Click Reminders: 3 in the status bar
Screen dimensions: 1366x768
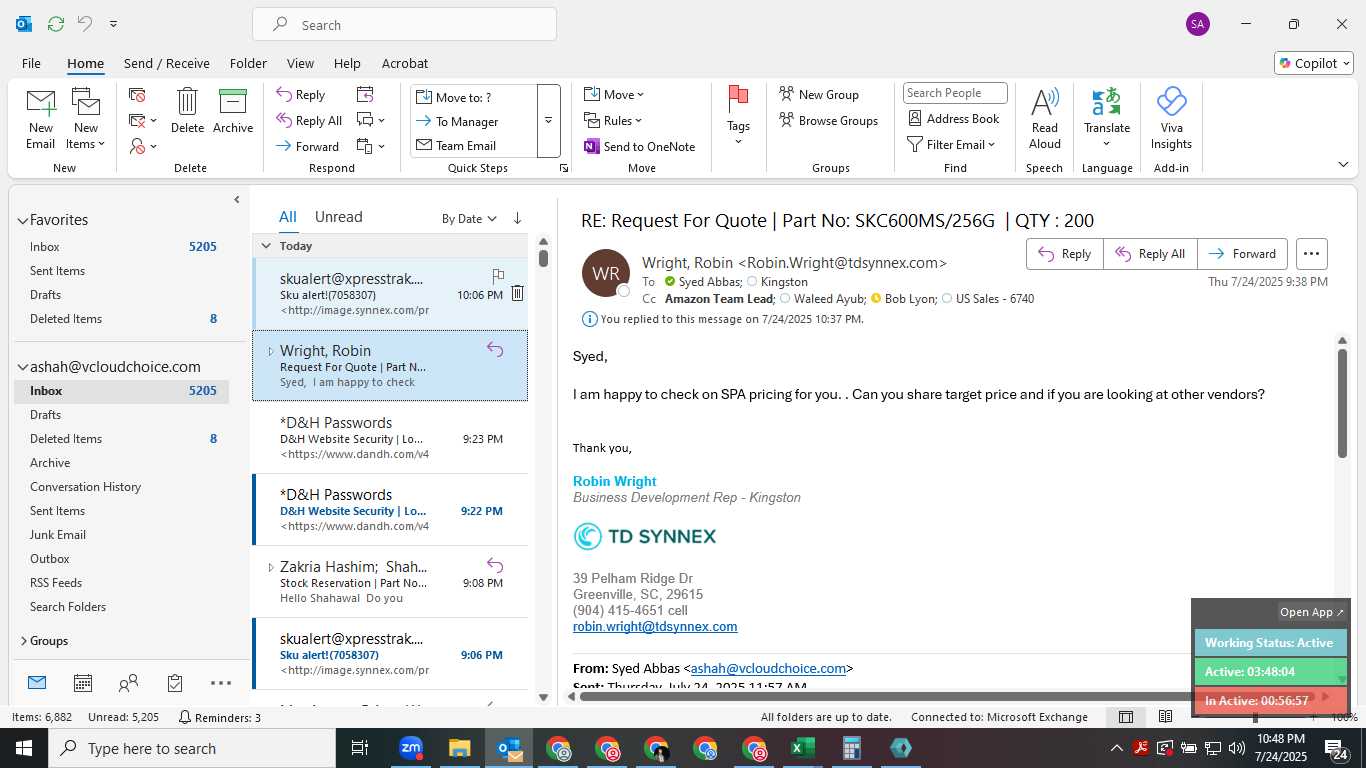coord(219,717)
